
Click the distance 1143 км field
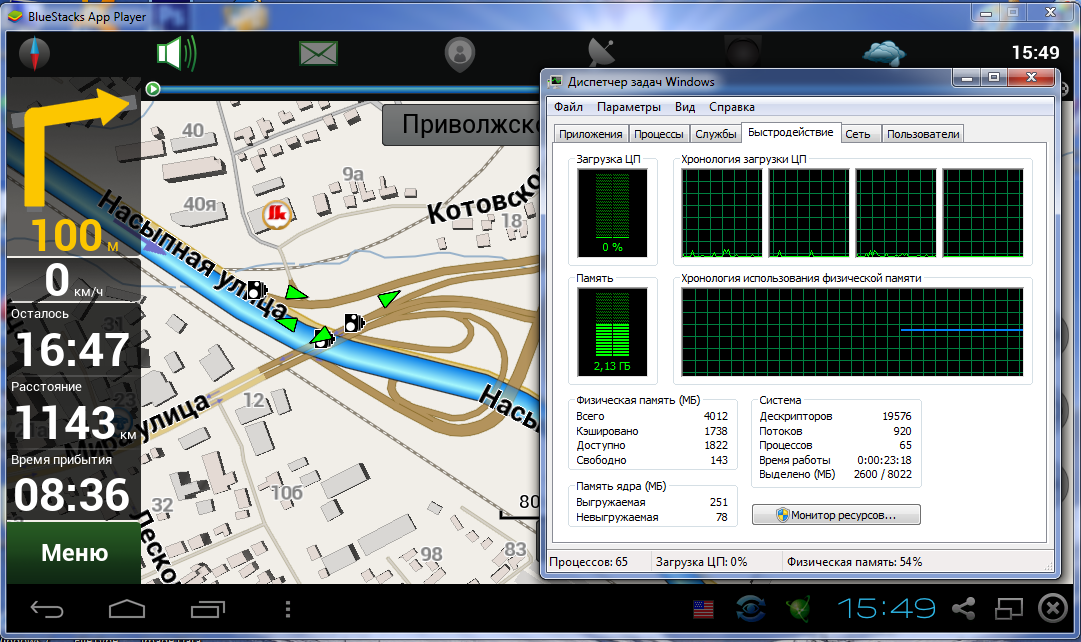[74, 412]
